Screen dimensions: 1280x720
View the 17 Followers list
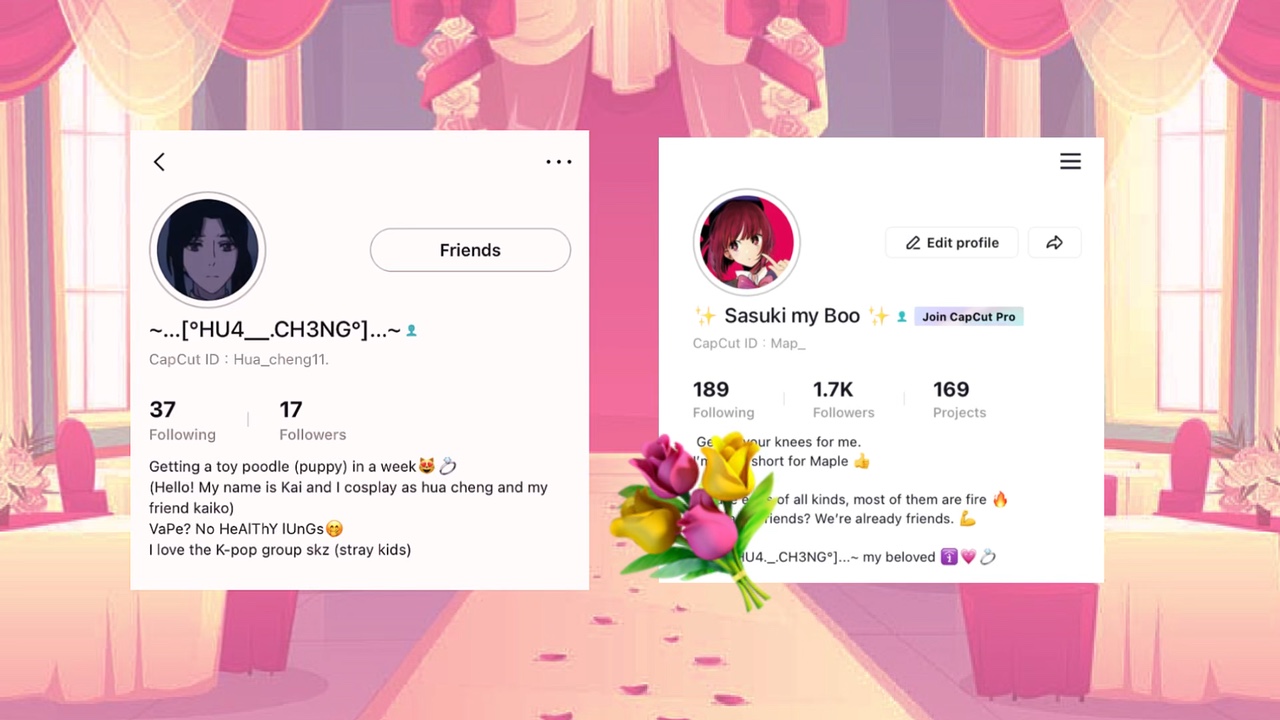(312, 420)
